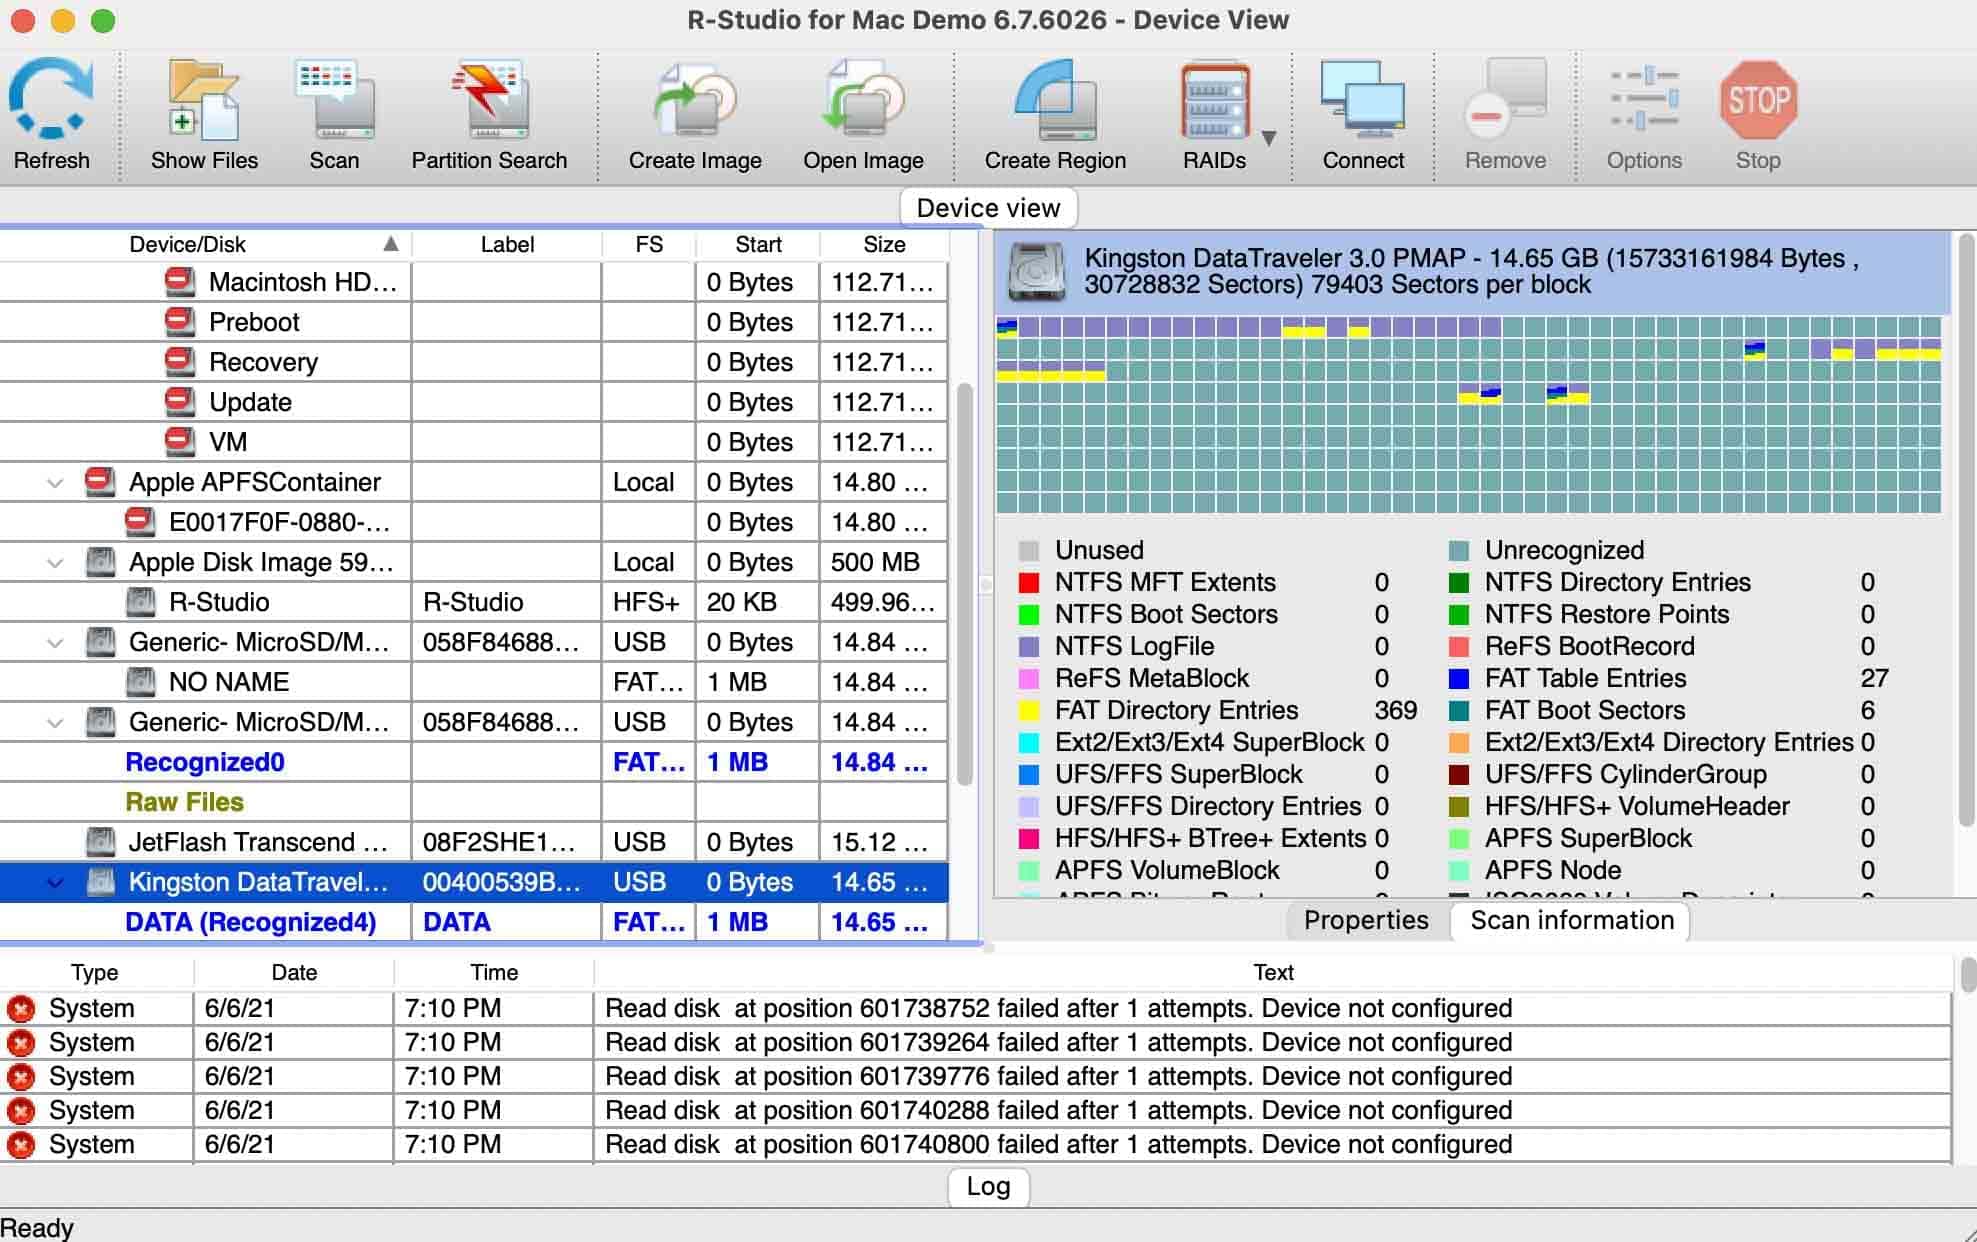Viewport: 1977px width, 1242px height.
Task: Switch to the Scan information tab
Action: pos(1570,920)
